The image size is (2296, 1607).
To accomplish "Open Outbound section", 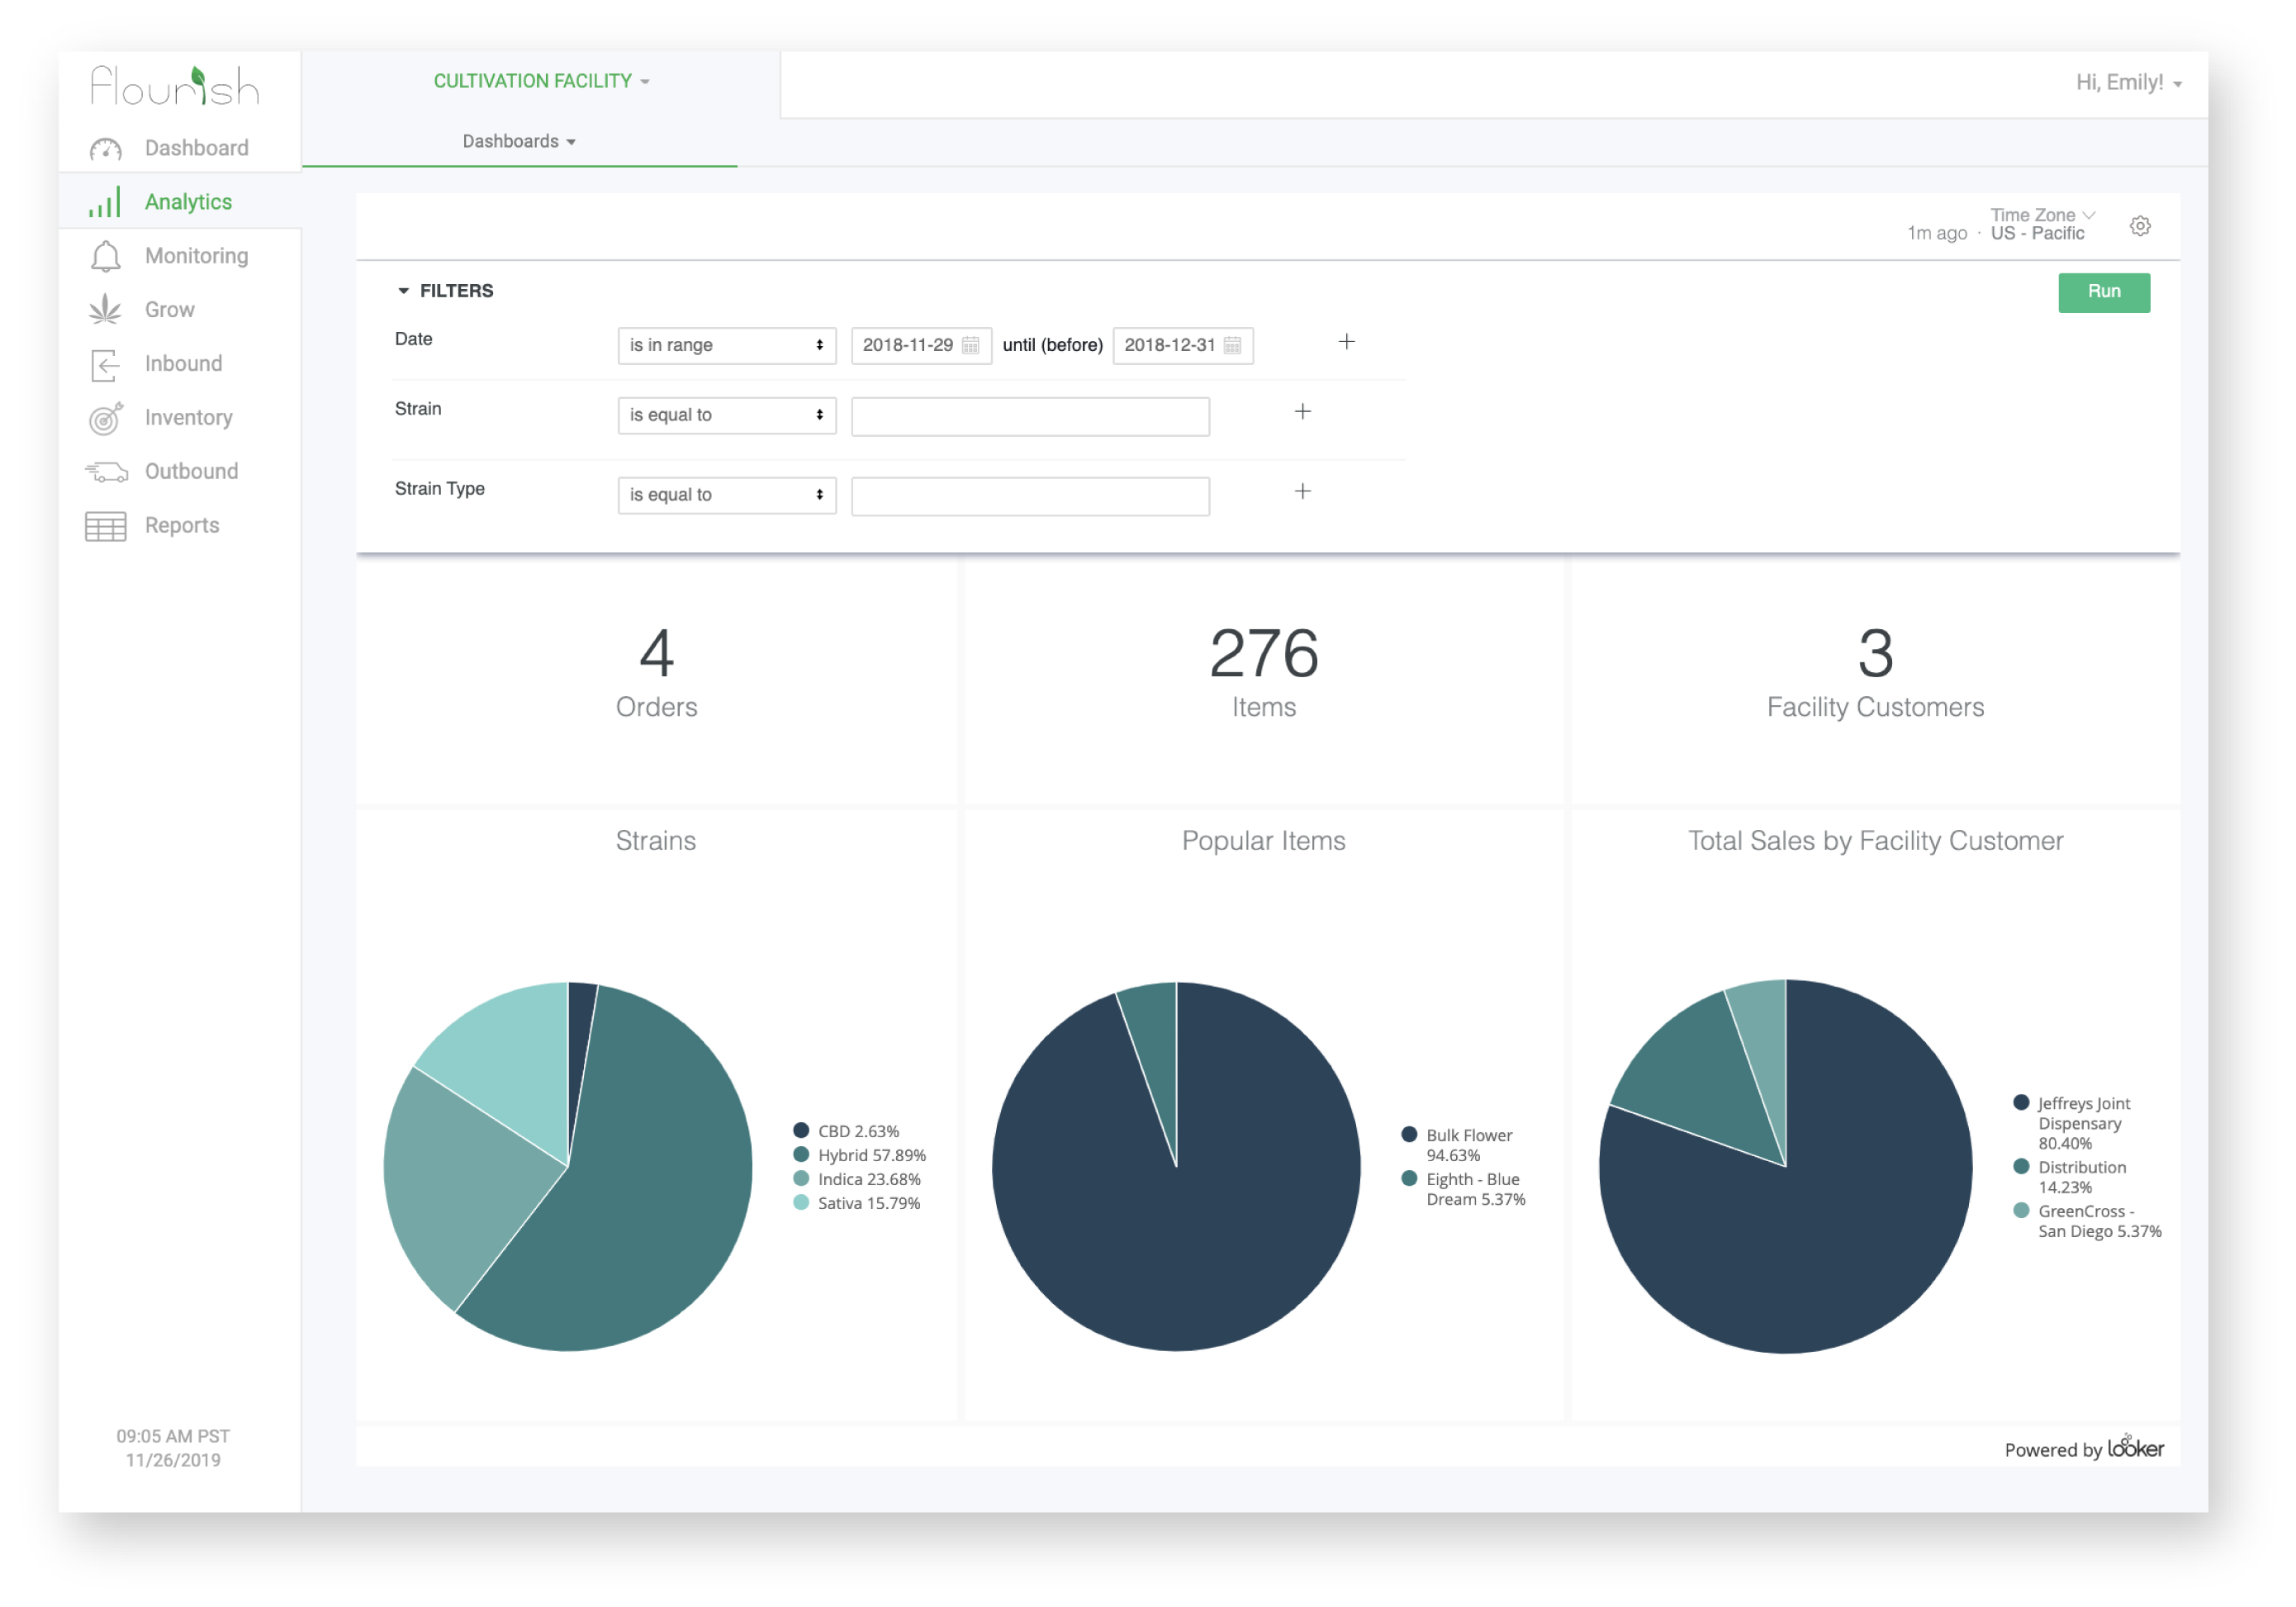I will click(x=180, y=472).
